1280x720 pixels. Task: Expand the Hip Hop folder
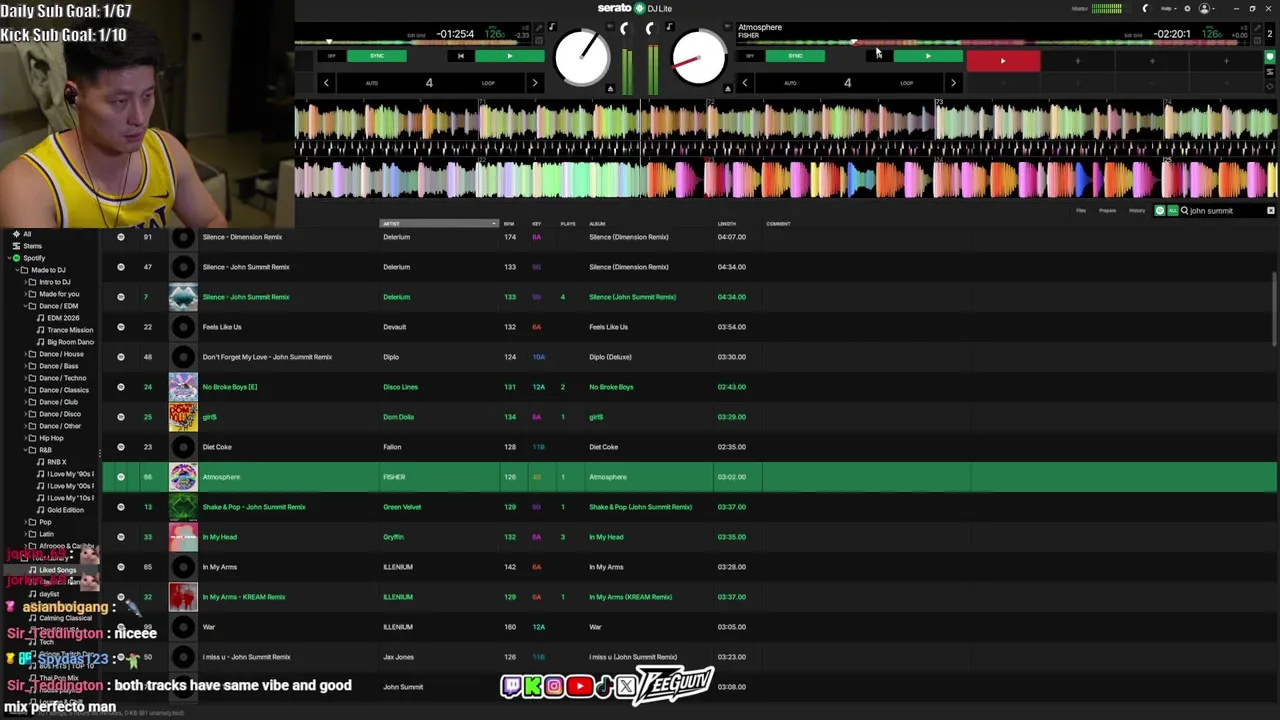pos(24,438)
